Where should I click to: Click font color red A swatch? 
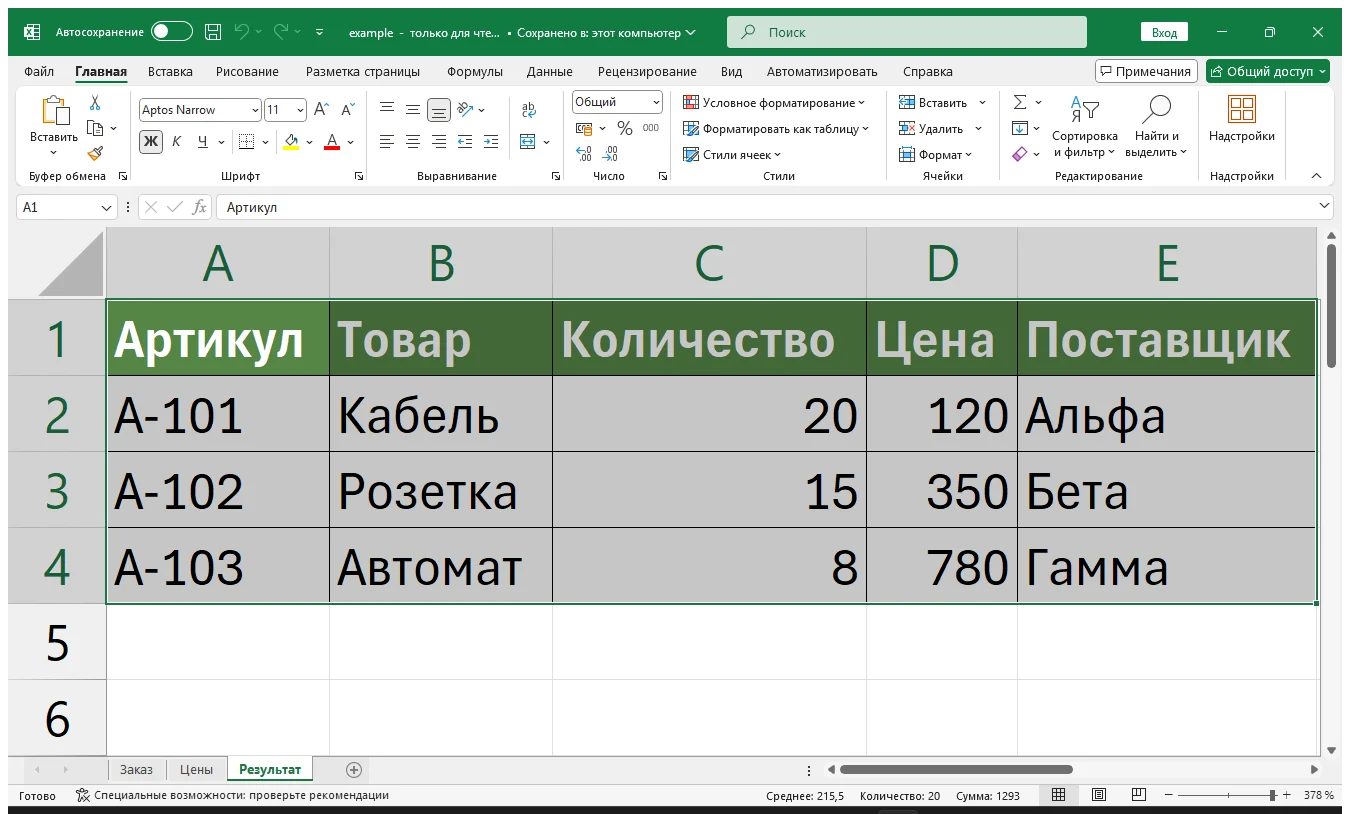332,141
